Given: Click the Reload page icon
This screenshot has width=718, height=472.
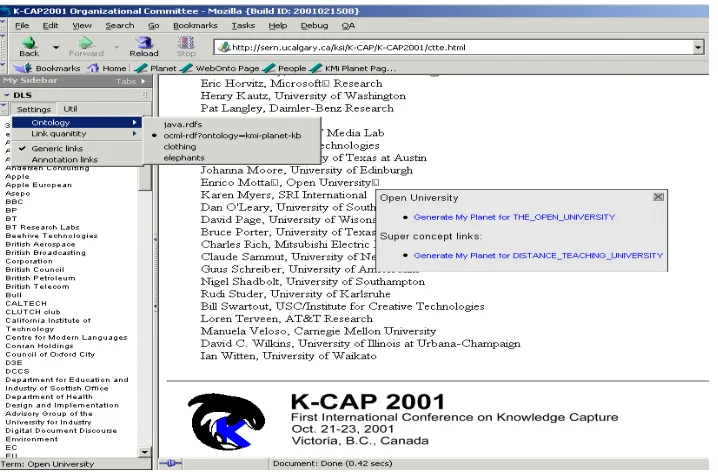Looking at the screenshot, I should click(x=145, y=43).
